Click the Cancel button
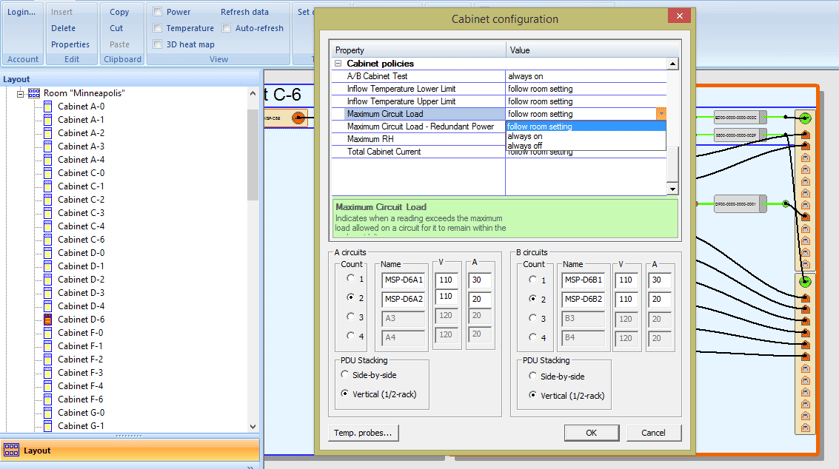This screenshot has height=469, width=839. [653, 433]
